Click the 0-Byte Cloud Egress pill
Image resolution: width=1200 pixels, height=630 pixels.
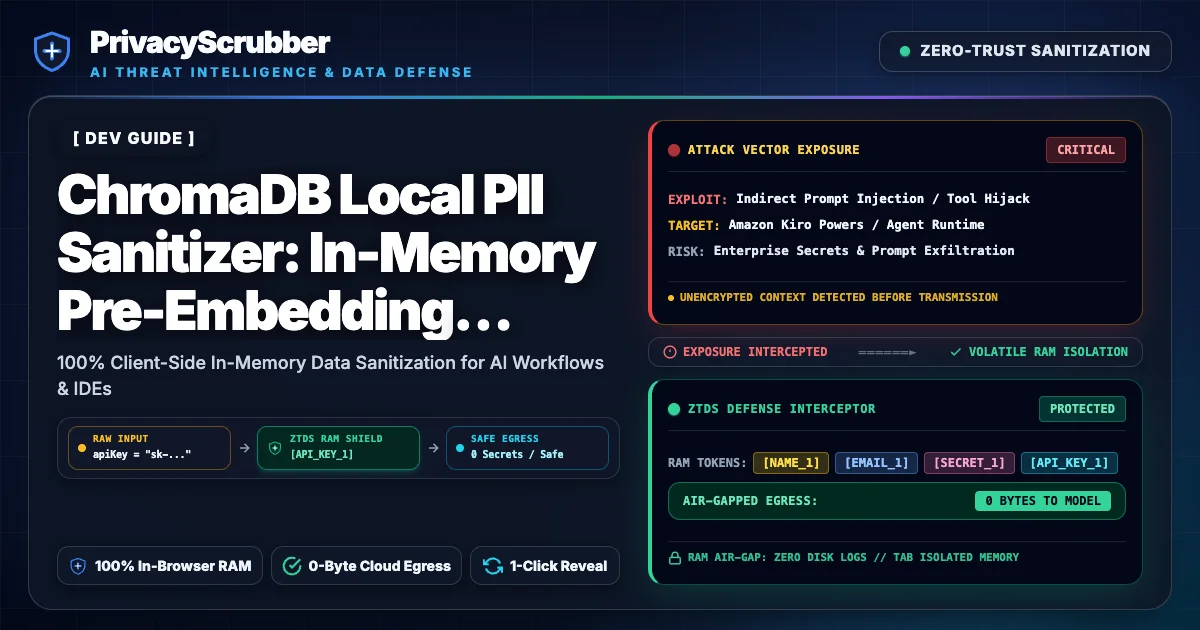(x=367, y=566)
